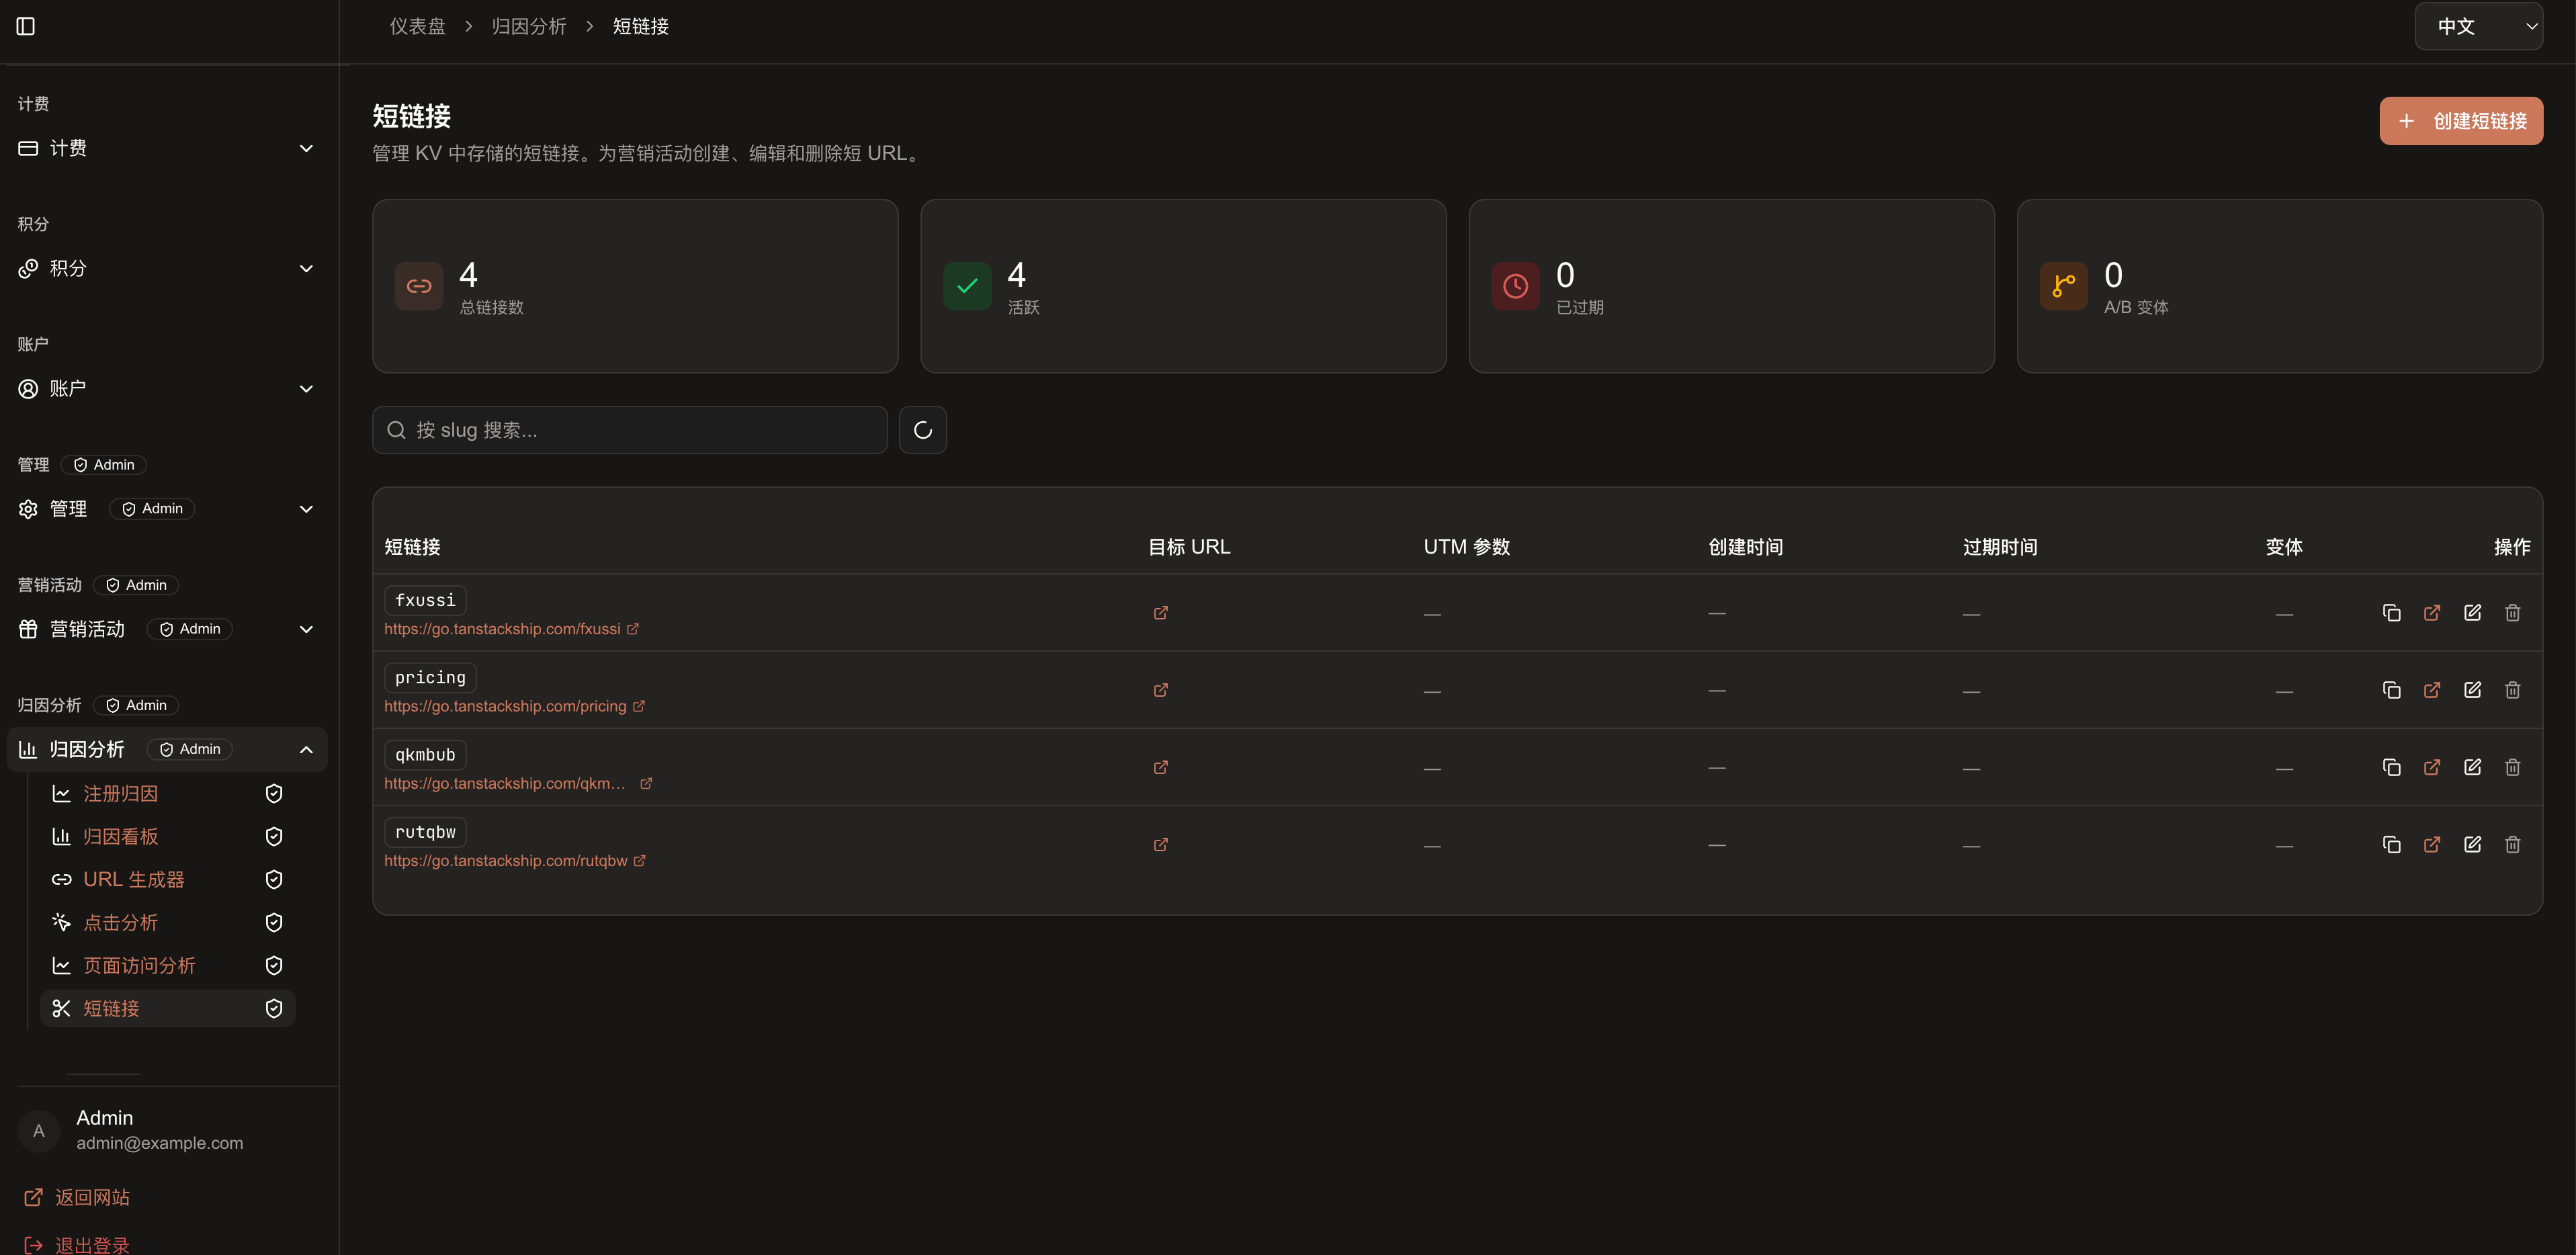Toggle the sidebar panel icon

[x=26, y=26]
